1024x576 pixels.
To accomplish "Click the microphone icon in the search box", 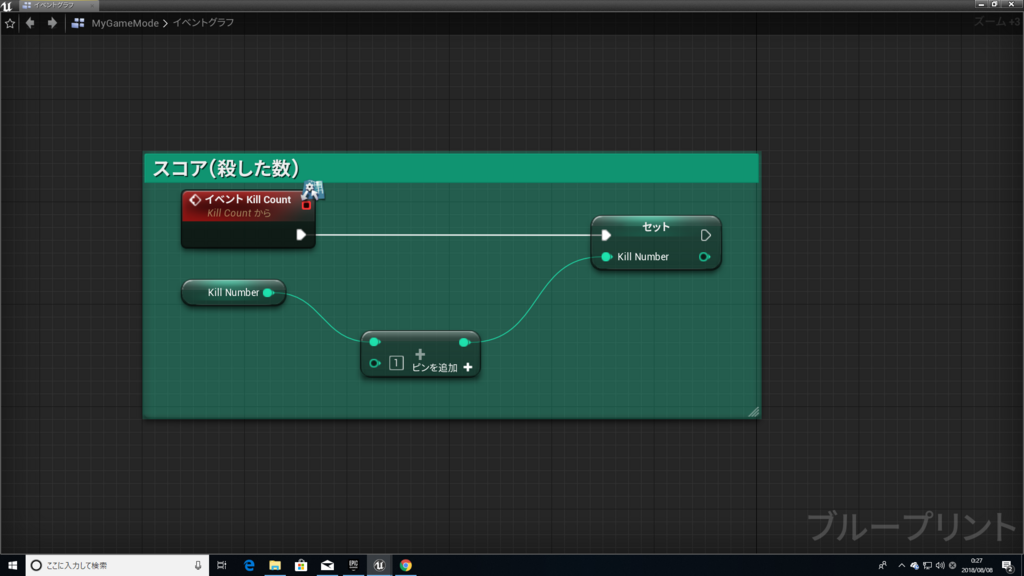I will 198,566.
